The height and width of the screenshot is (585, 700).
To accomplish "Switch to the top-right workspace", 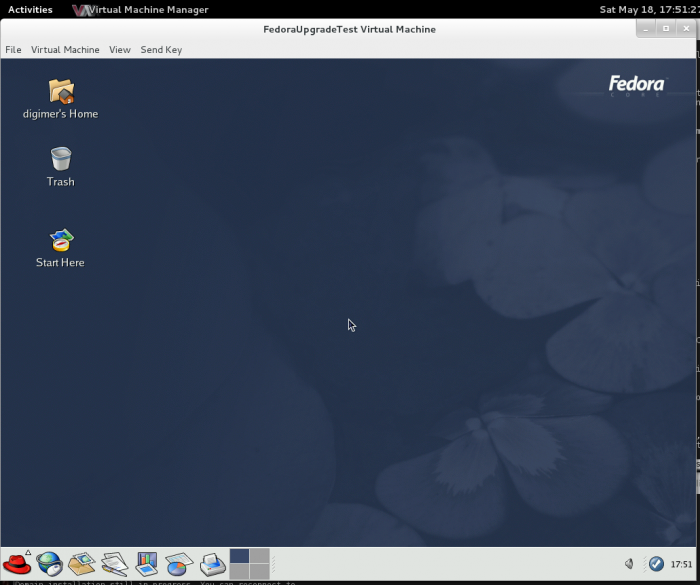I will coord(260,556).
